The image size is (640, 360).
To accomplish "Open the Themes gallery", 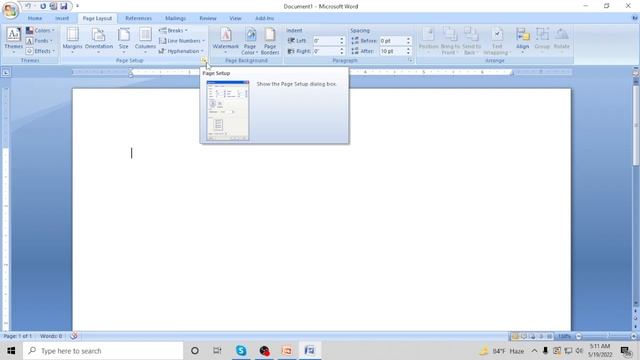I will click(13, 41).
